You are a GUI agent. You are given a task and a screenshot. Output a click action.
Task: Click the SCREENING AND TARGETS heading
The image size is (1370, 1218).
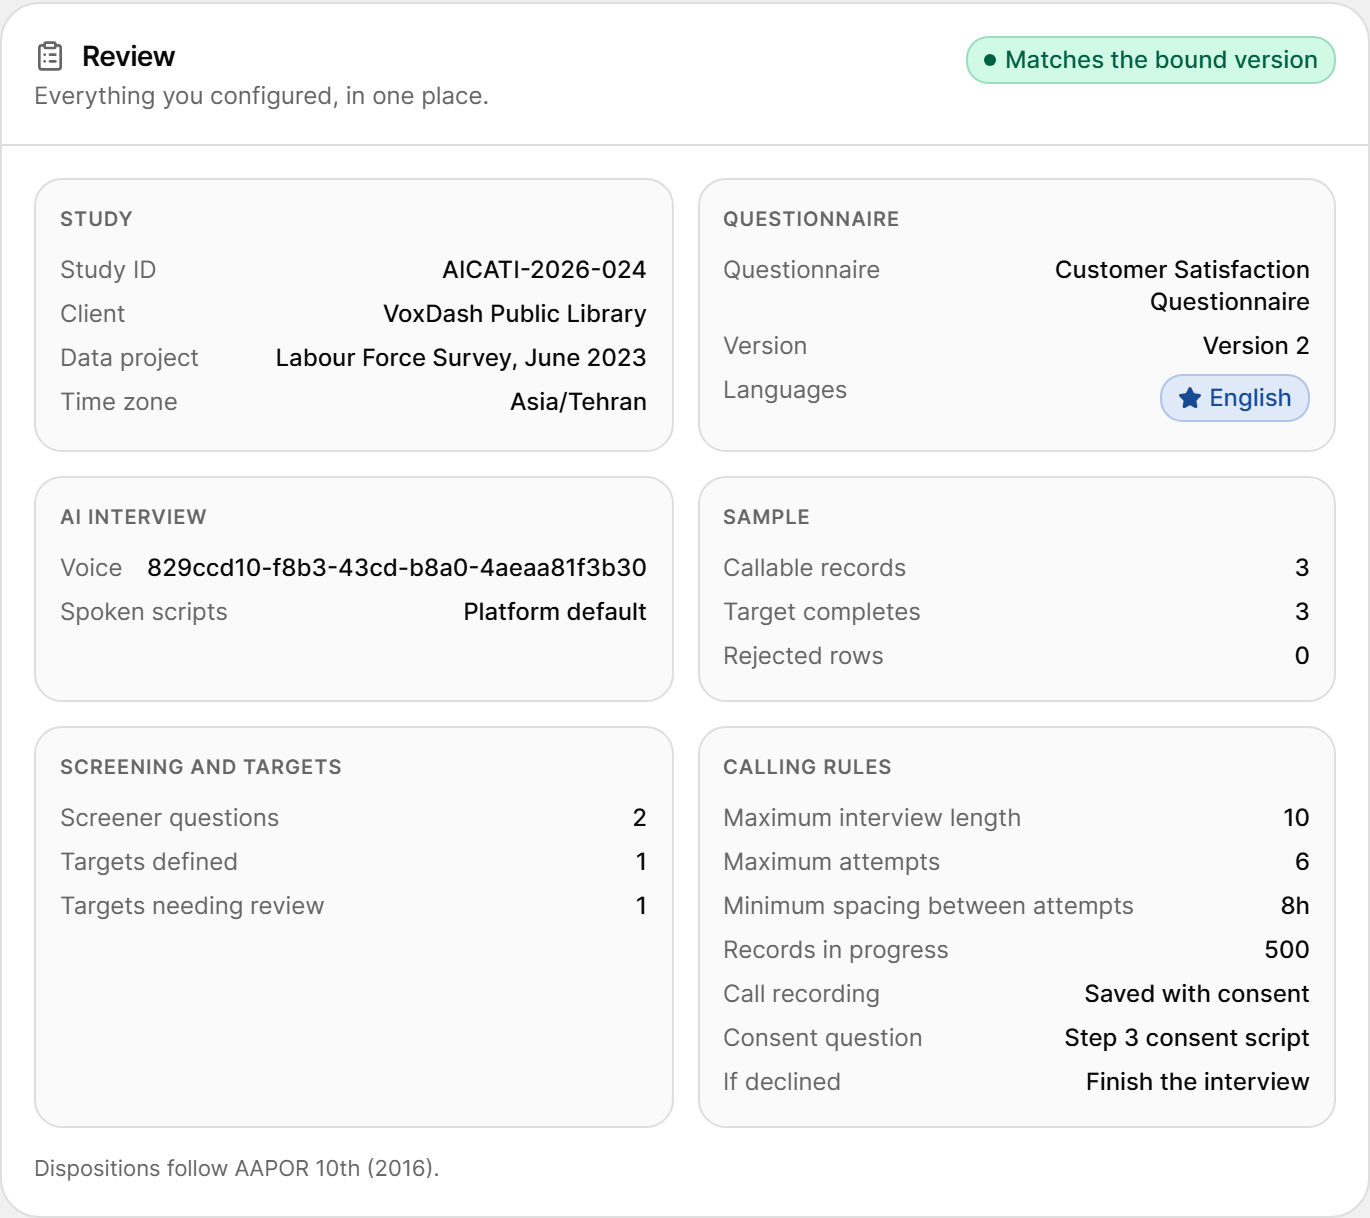point(201,767)
